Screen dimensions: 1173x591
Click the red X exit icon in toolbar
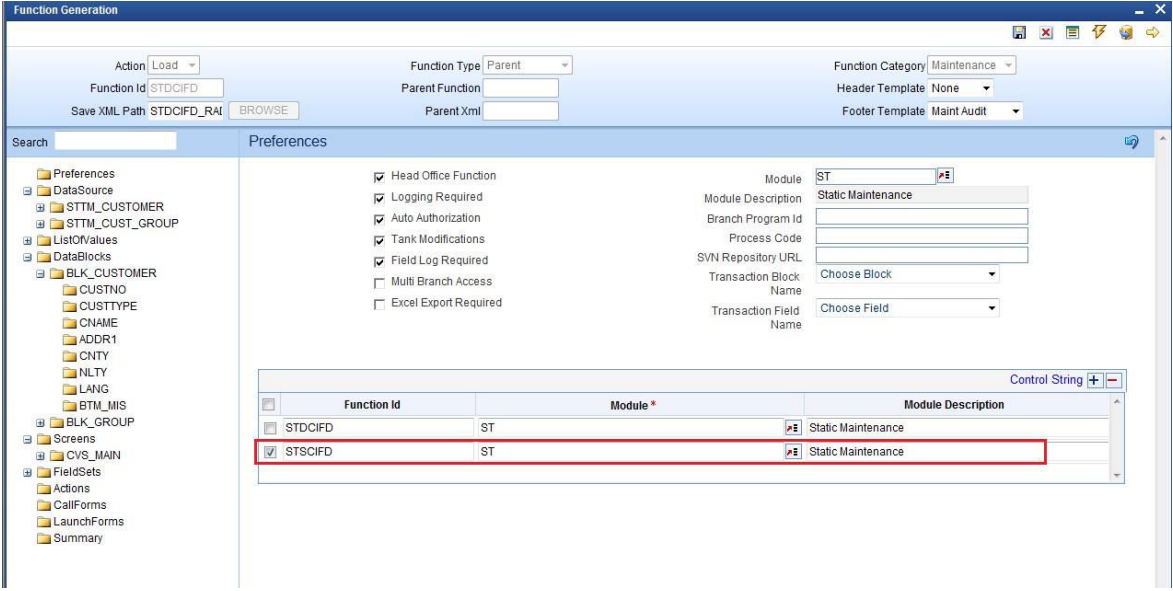pos(1046,33)
